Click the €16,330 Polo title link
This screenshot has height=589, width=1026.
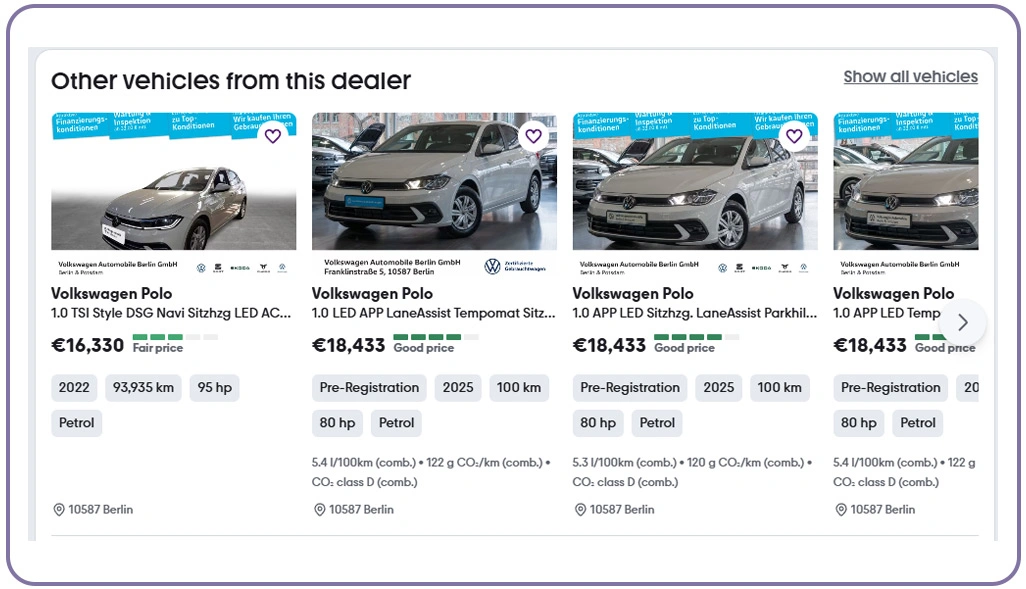coord(111,293)
